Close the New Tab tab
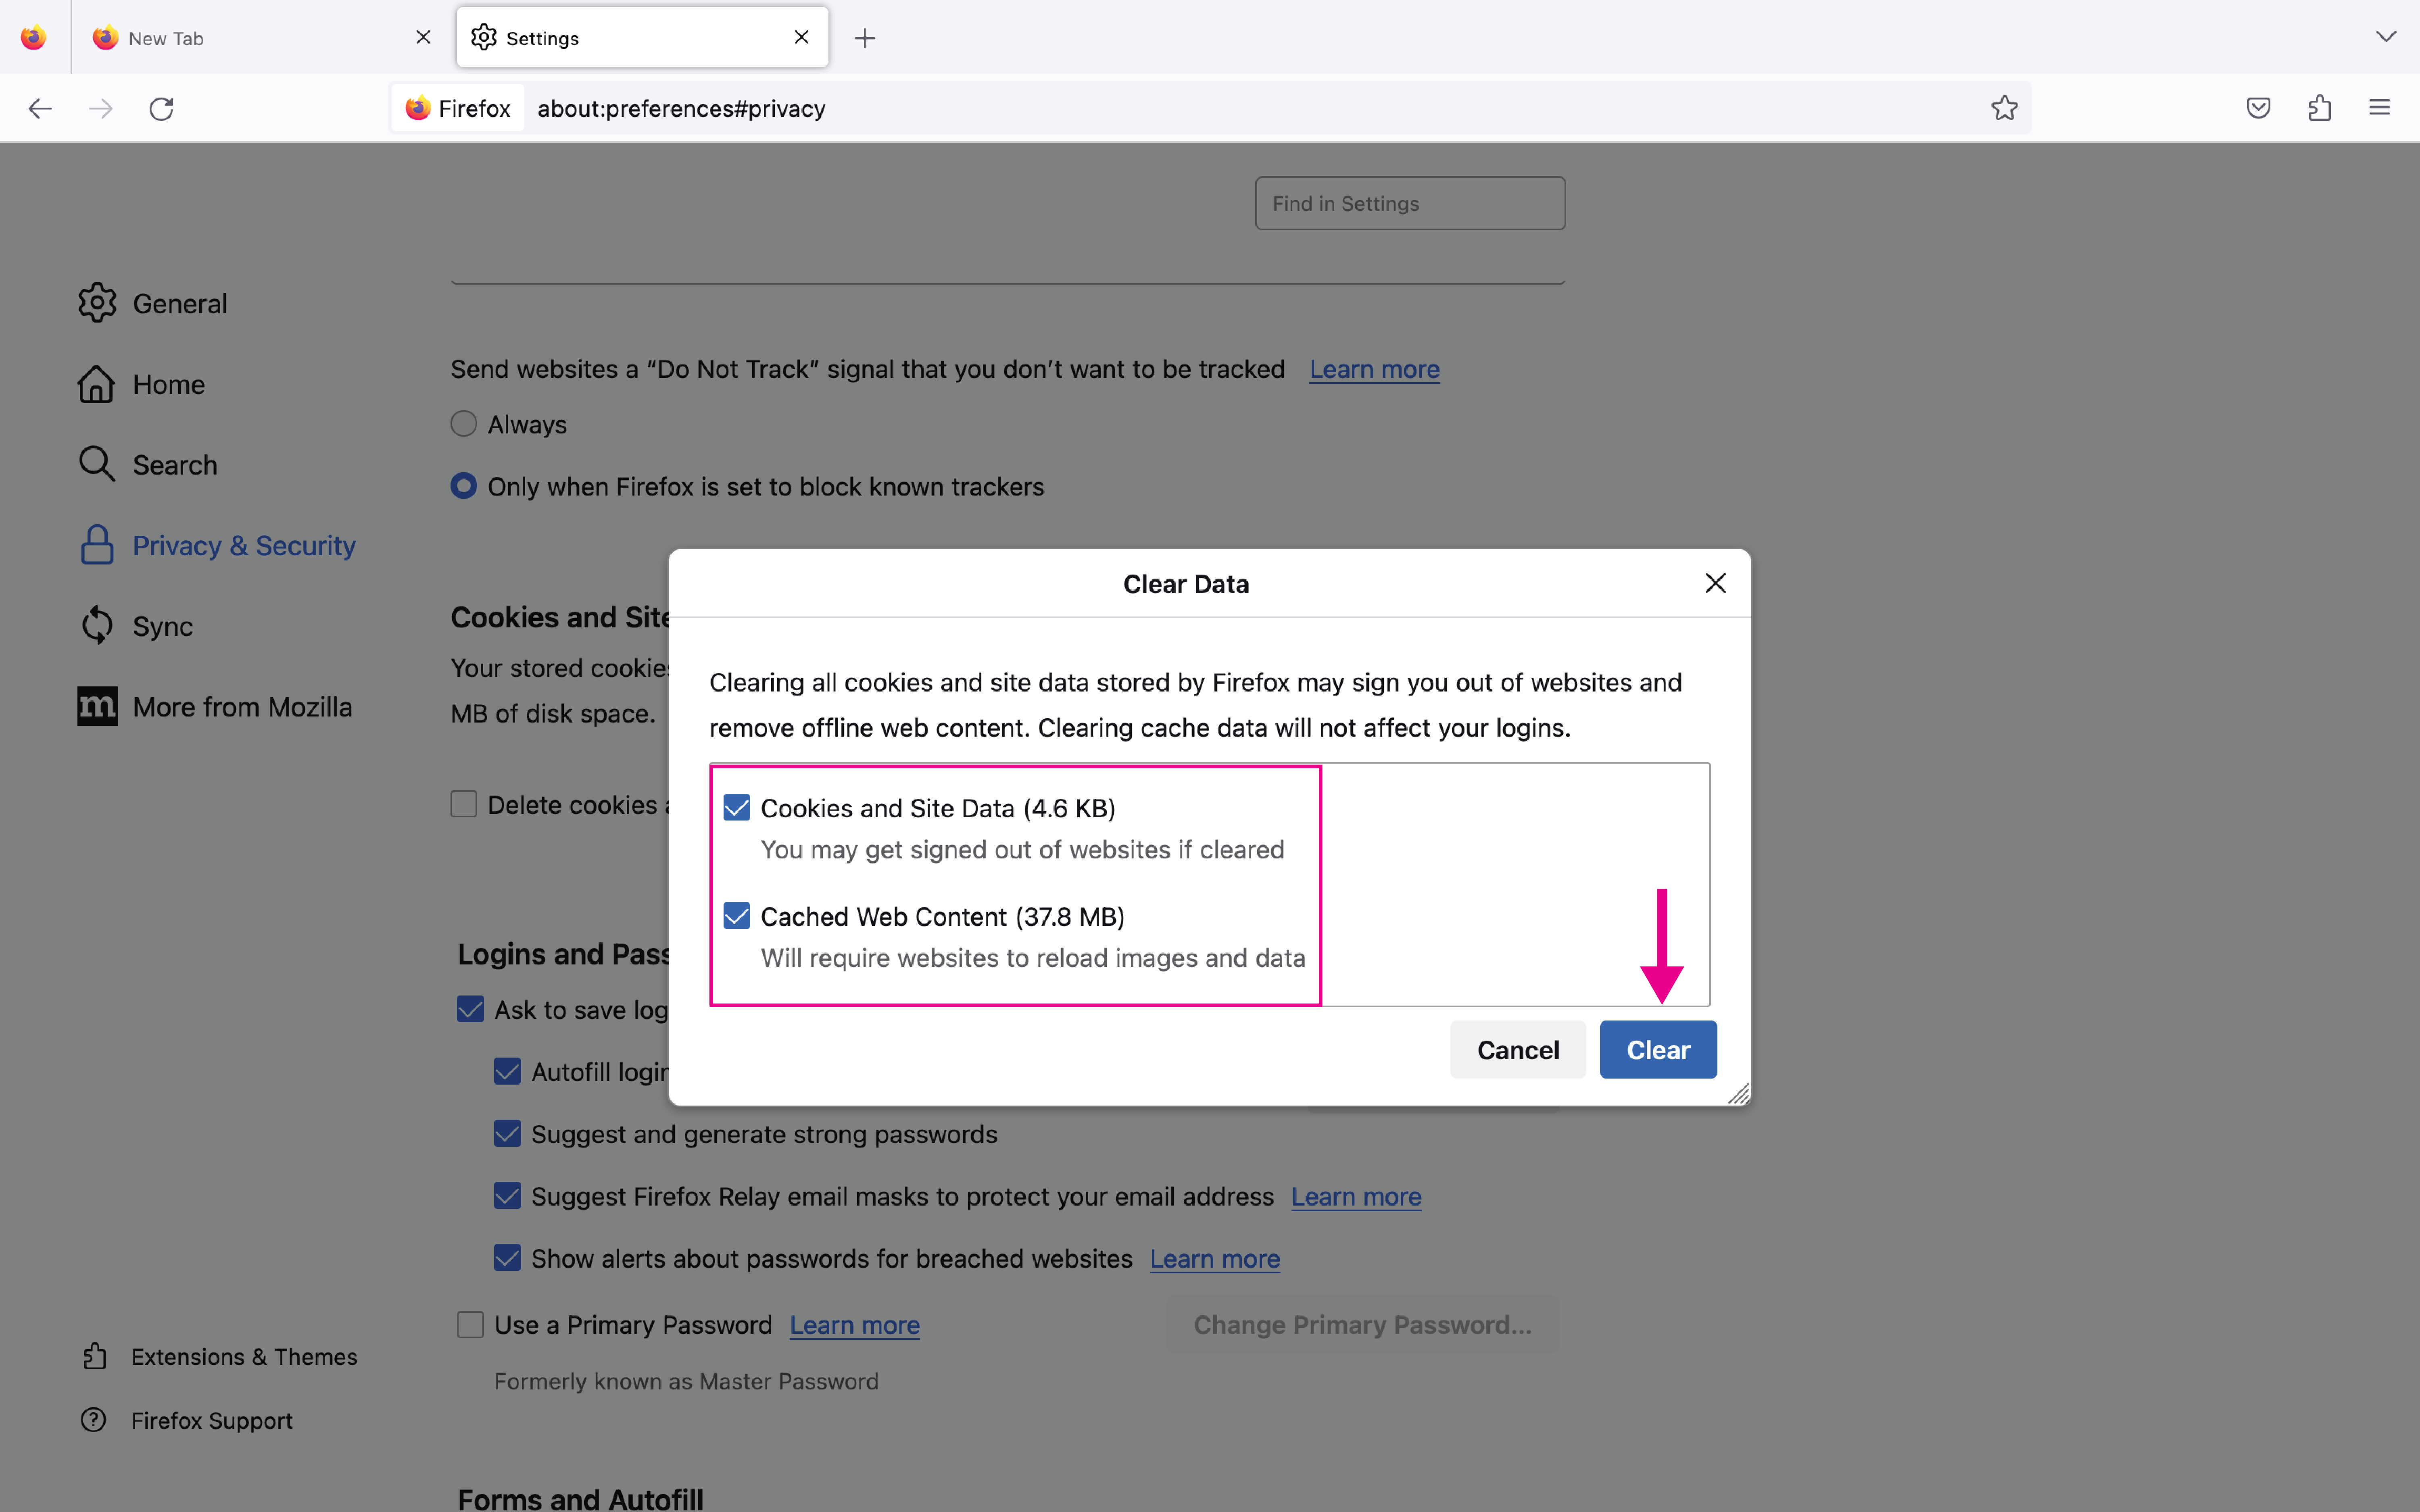Screen dimensions: 2420x1512 point(423,37)
